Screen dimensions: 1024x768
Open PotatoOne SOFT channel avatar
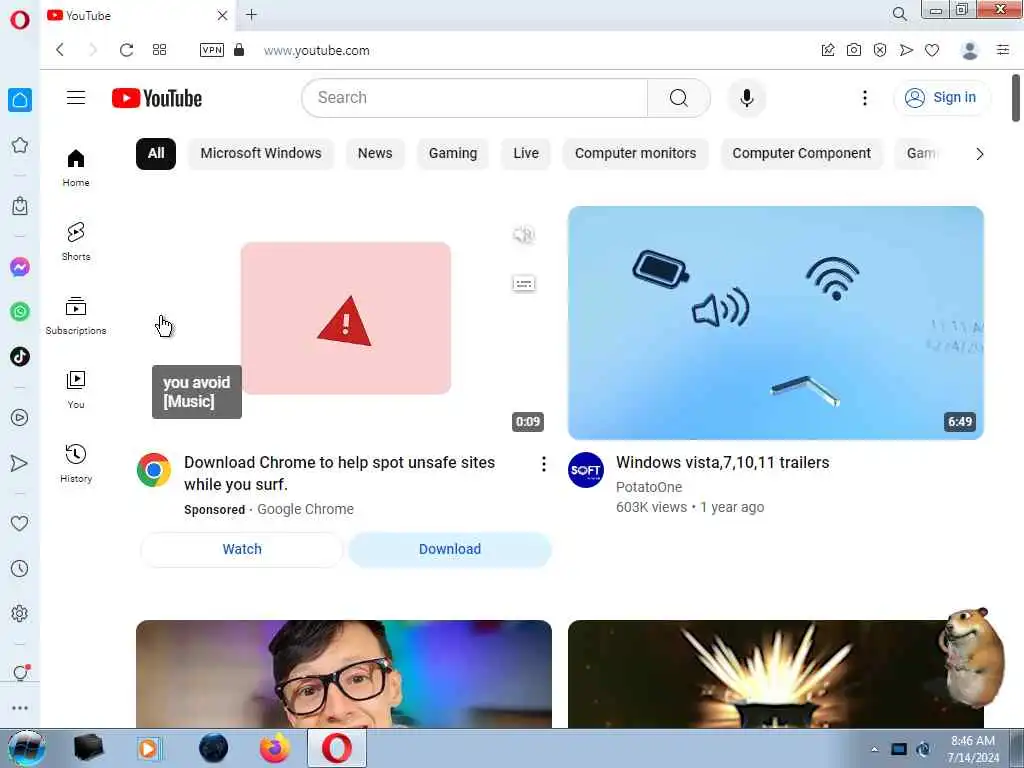(586, 470)
